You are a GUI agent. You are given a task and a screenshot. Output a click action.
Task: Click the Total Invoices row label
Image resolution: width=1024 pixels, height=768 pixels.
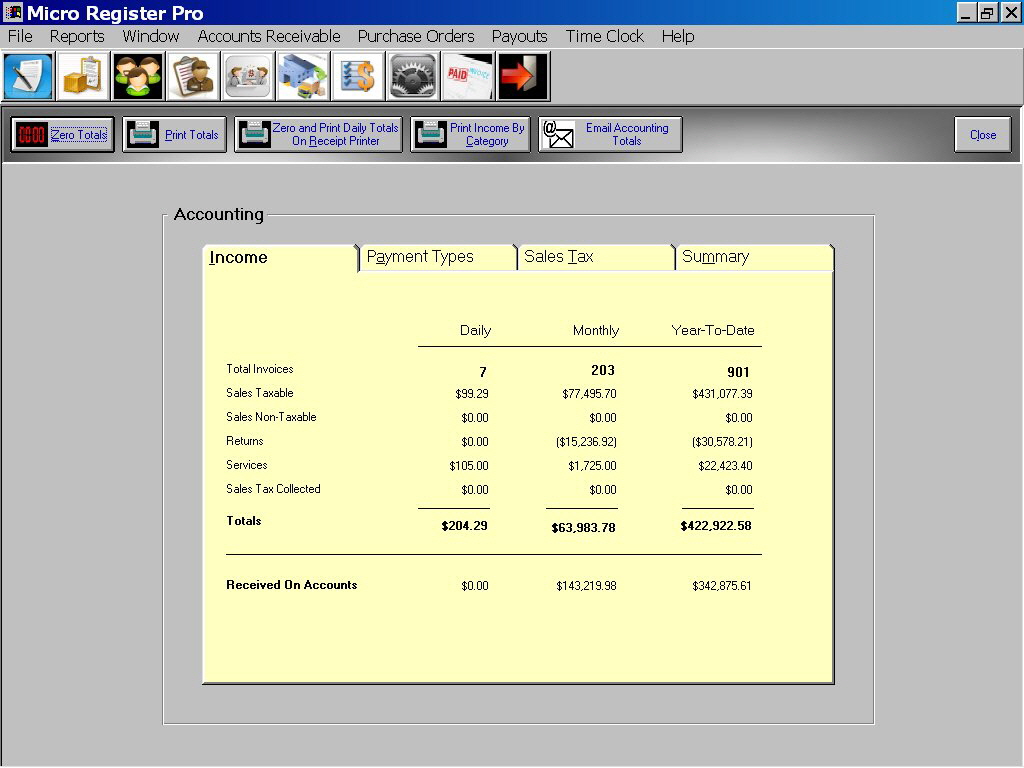point(260,369)
